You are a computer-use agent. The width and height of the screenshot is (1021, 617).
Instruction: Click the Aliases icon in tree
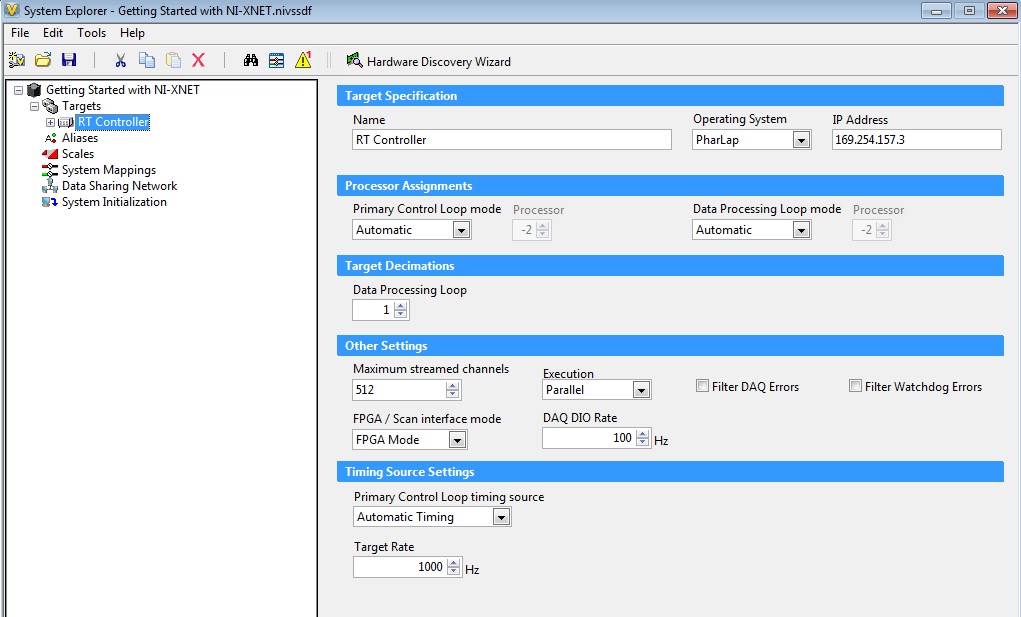click(51, 138)
